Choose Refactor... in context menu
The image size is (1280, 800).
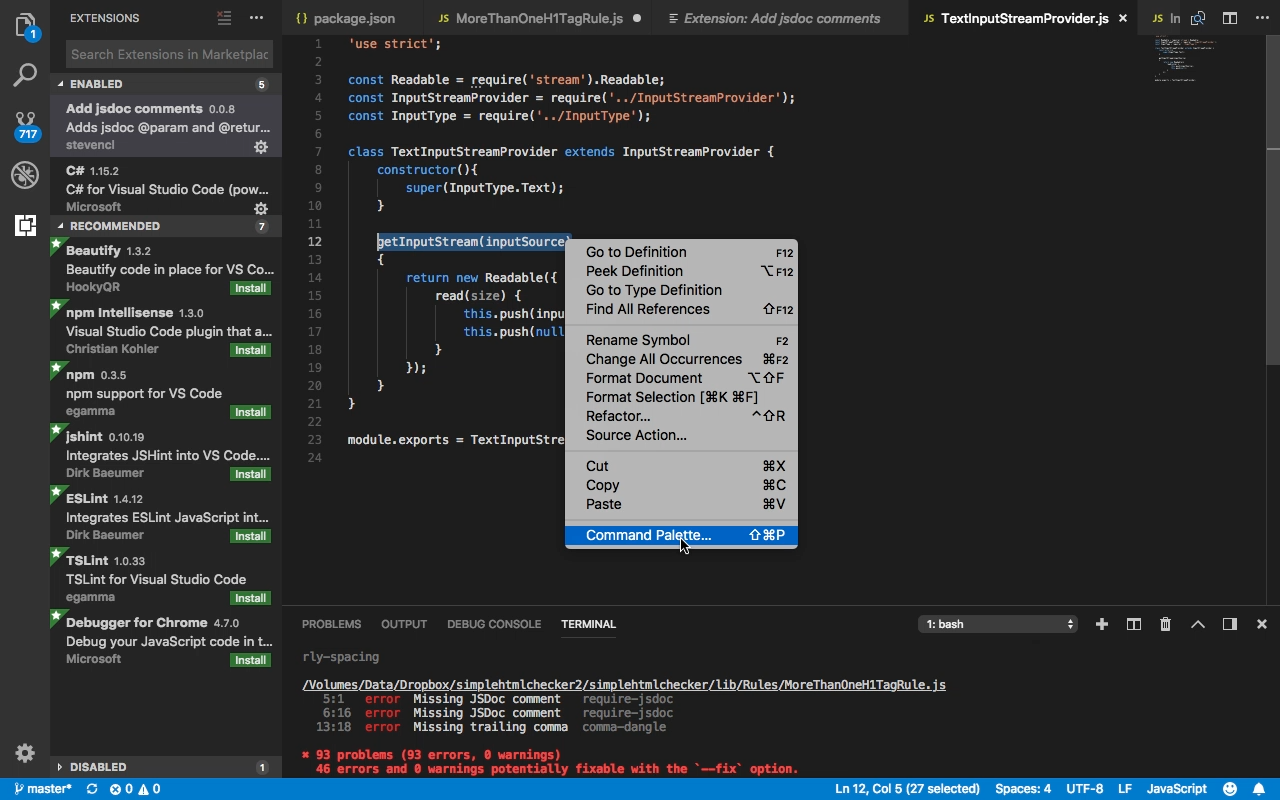click(x=681, y=416)
